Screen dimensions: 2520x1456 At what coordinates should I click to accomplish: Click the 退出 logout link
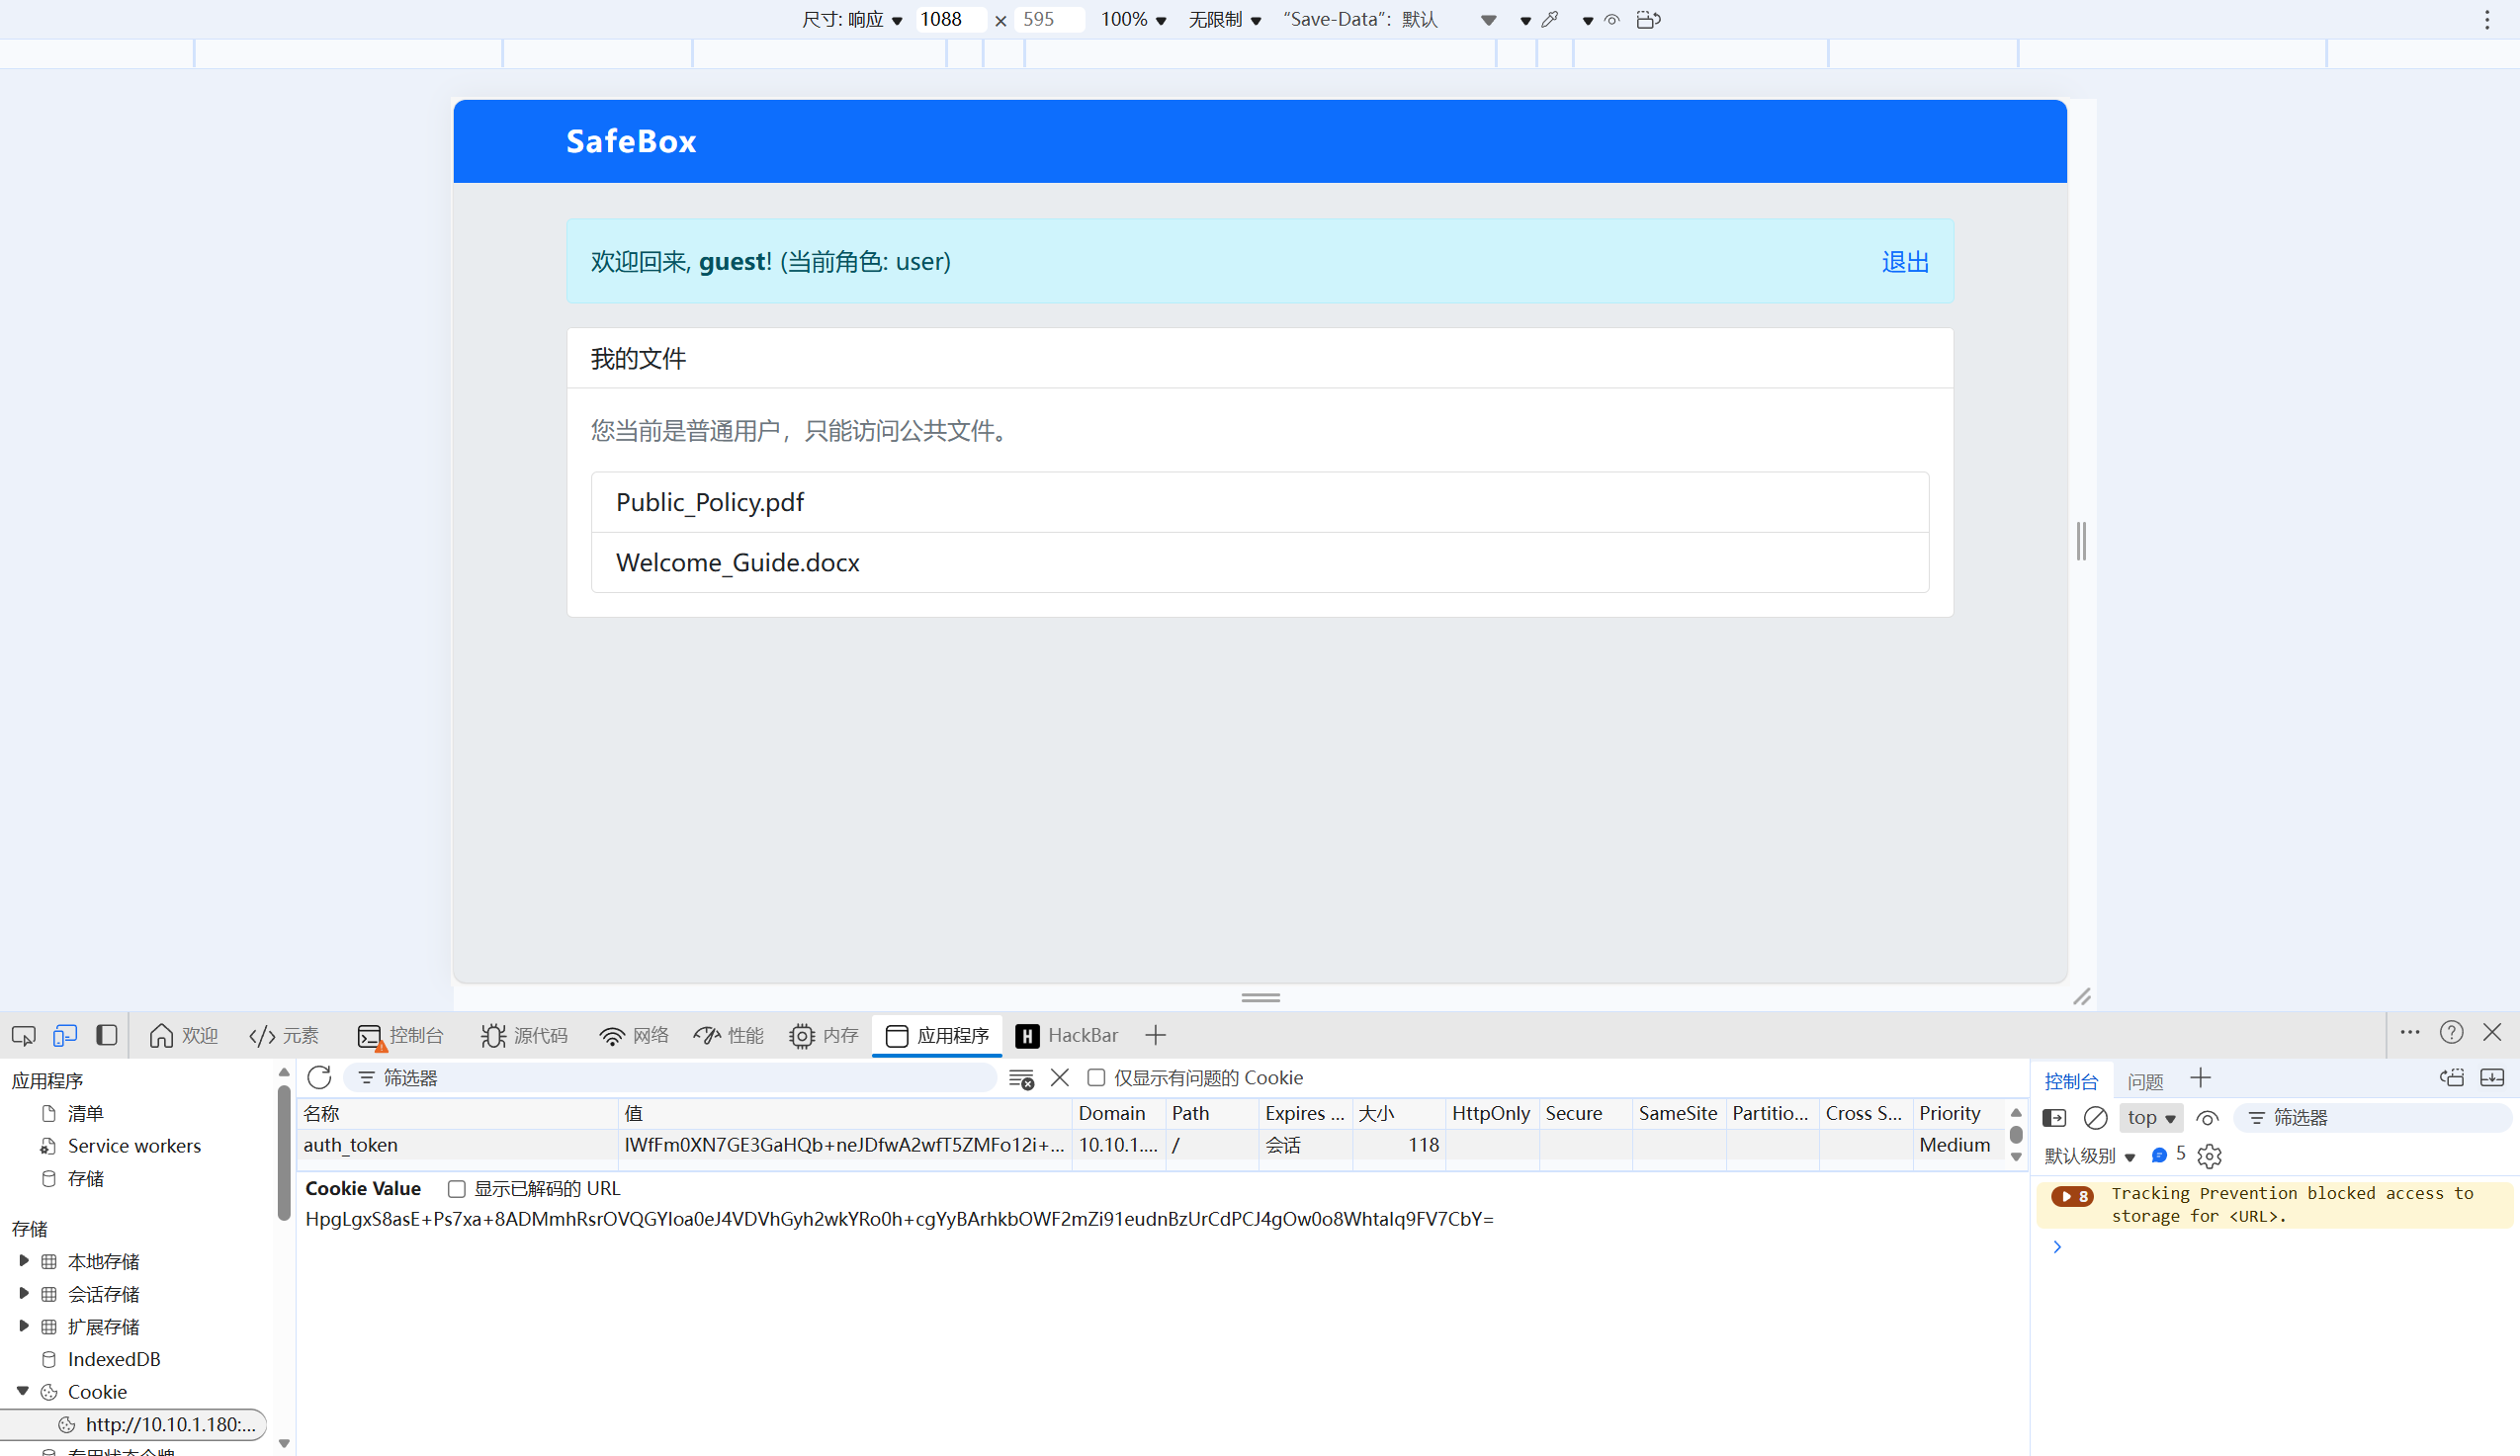point(1904,262)
